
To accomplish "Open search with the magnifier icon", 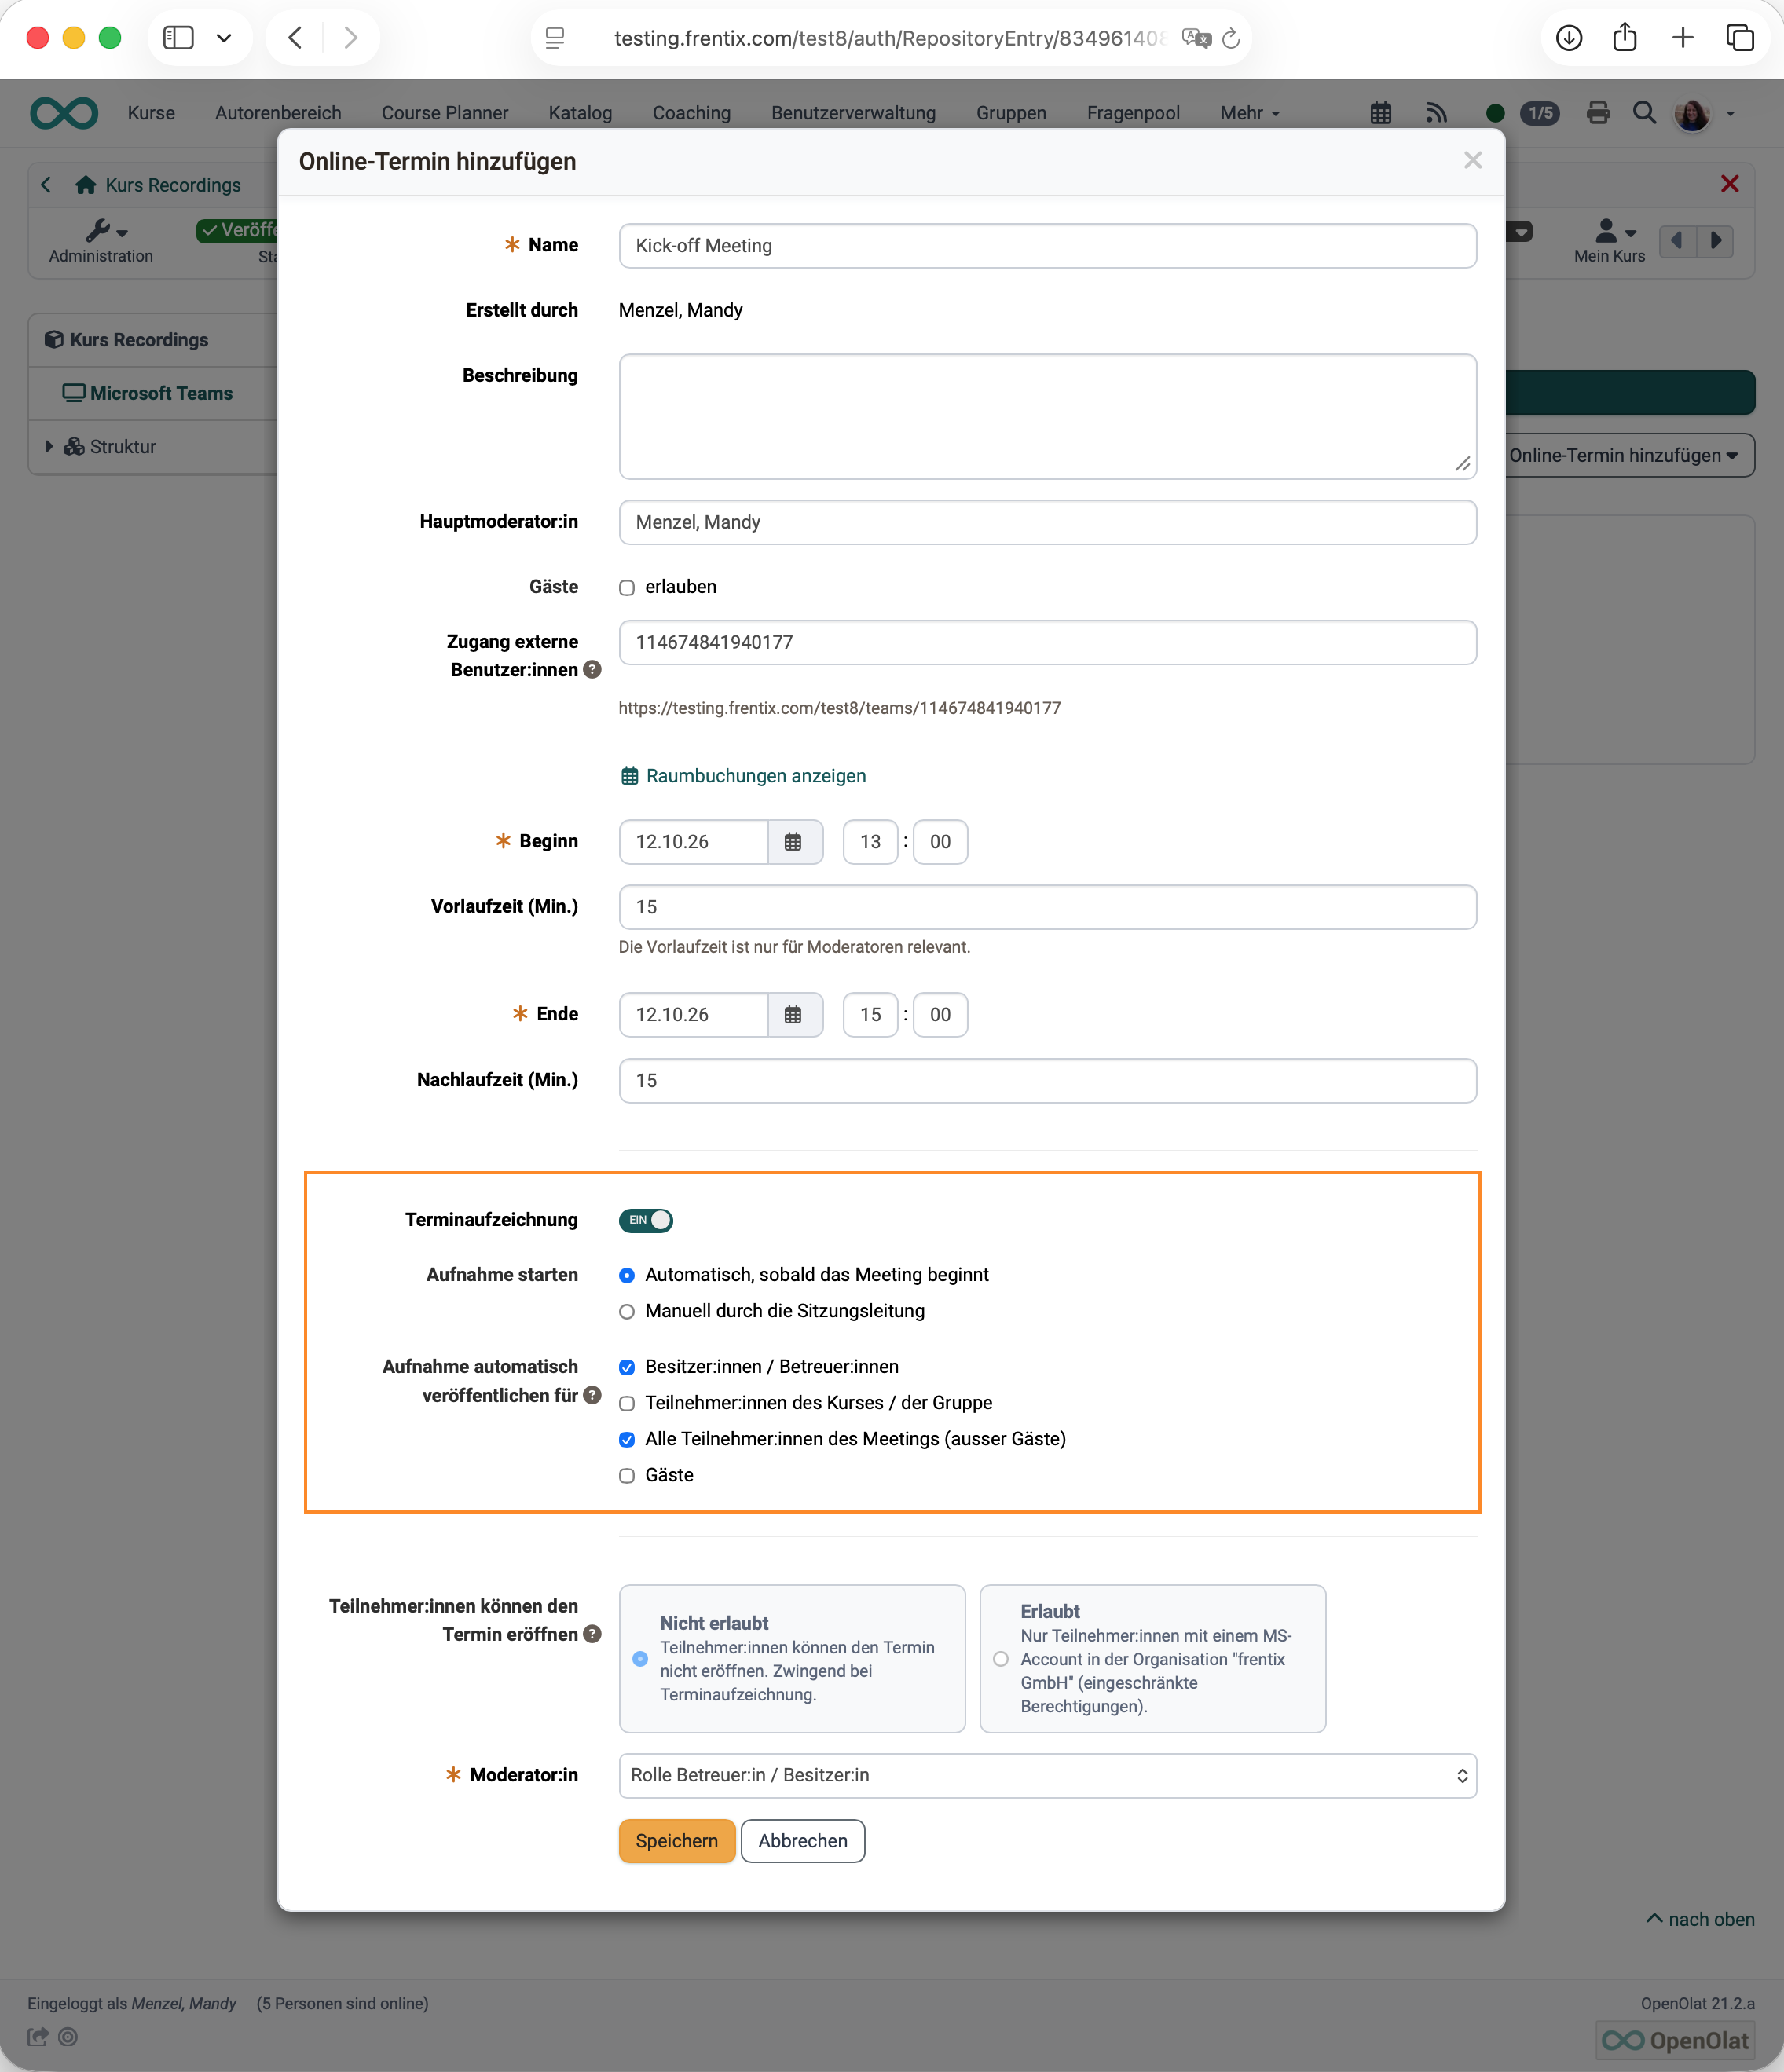I will (x=1644, y=113).
